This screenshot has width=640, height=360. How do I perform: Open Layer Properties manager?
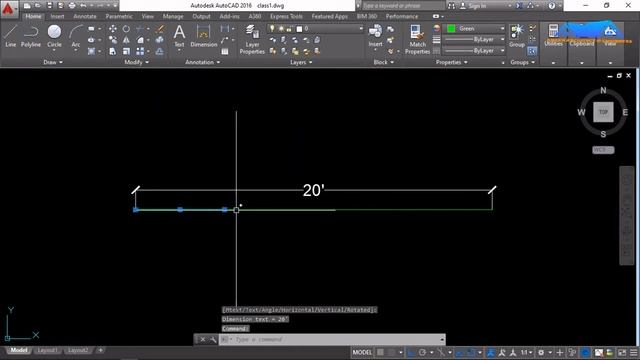pyautogui.click(x=252, y=39)
